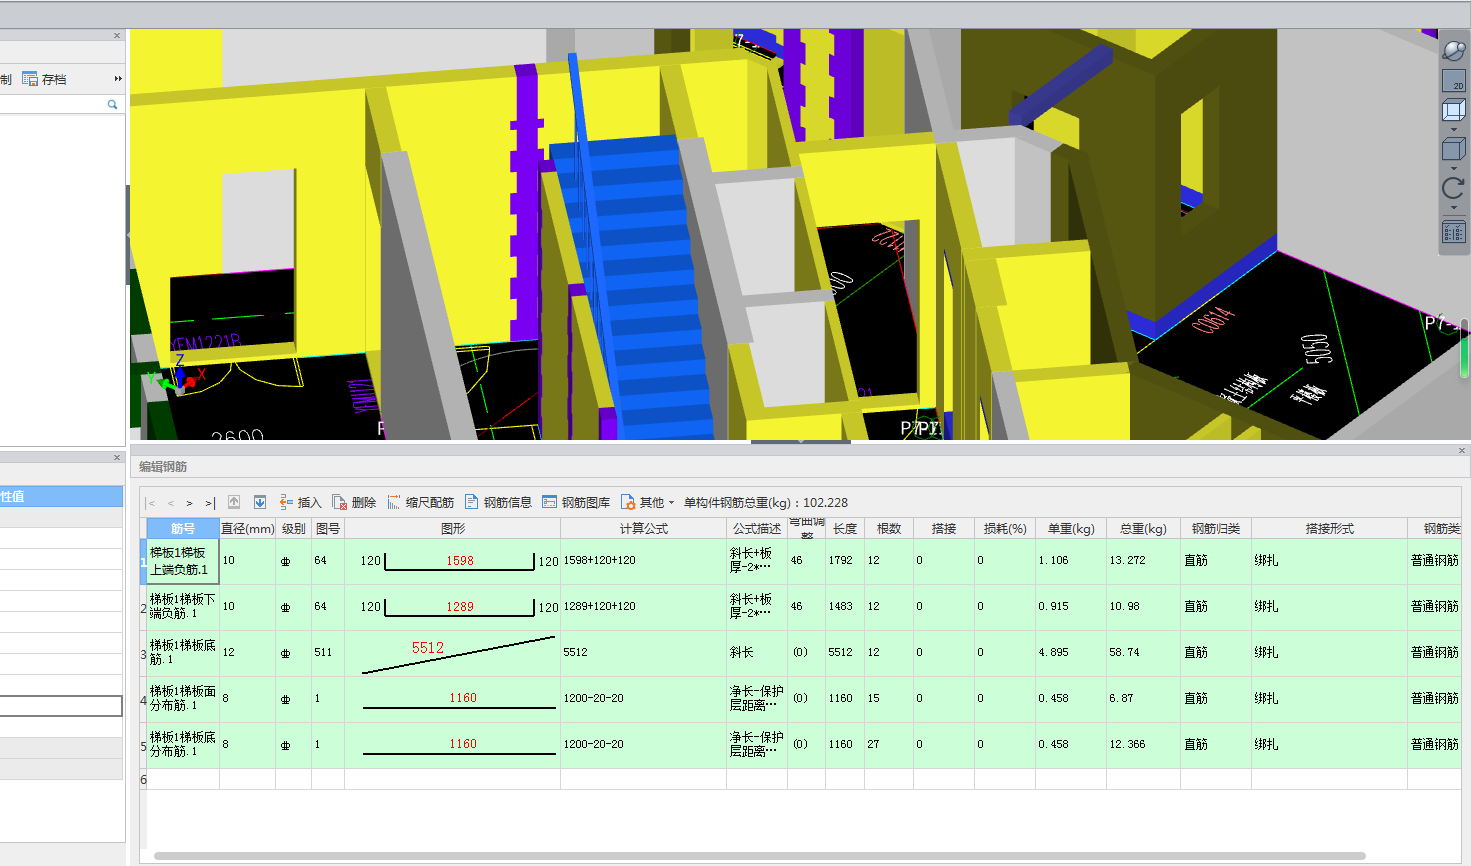This screenshot has height=866, width=1471.
Task: Click the 总重(kg) column header
Action: [x=1143, y=529]
